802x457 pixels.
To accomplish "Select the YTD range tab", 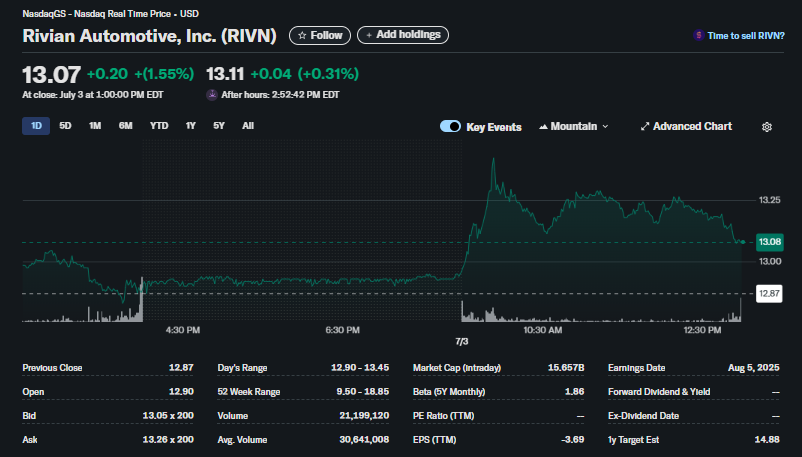I will tap(159, 126).
